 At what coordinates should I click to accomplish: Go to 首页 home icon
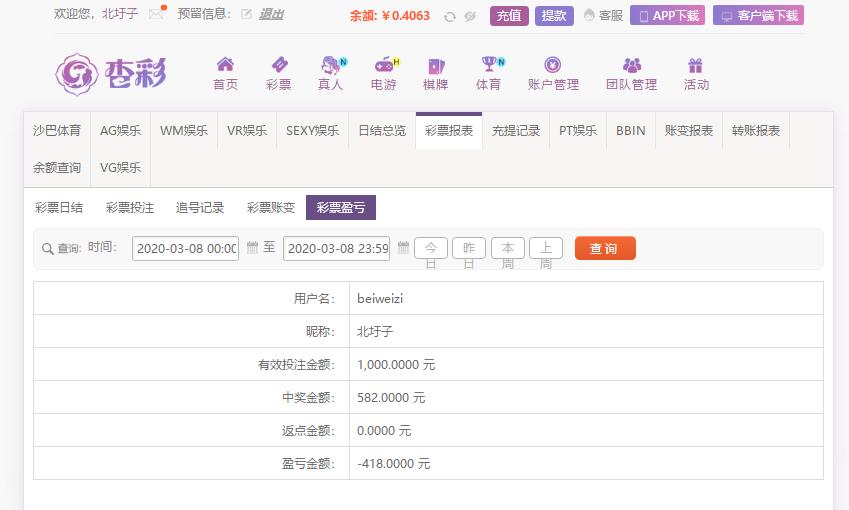point(225,64)
